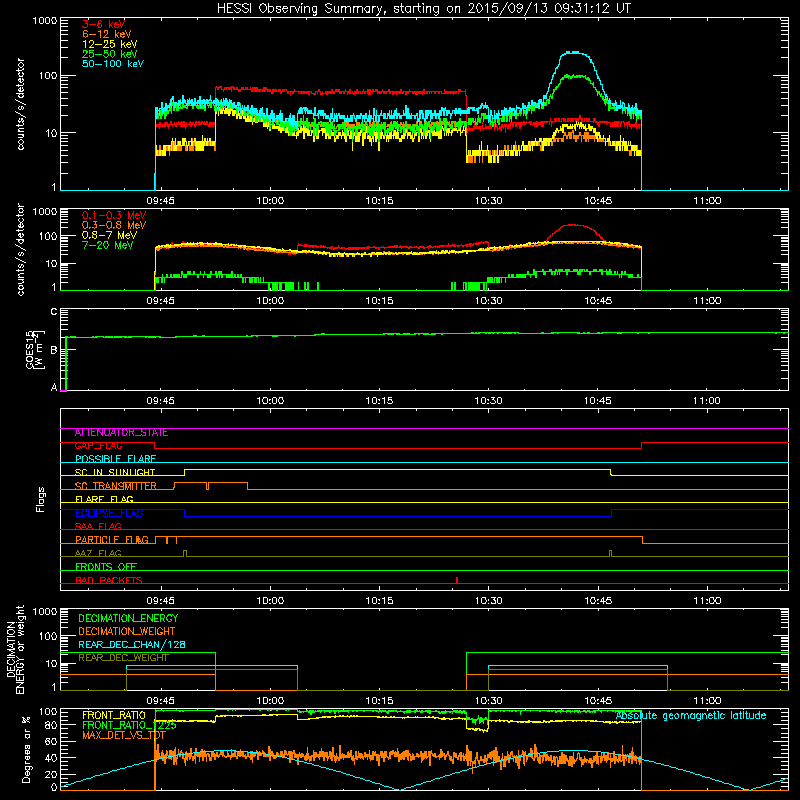Click the Absolute geomagnetic latitude label

[691, 715]
